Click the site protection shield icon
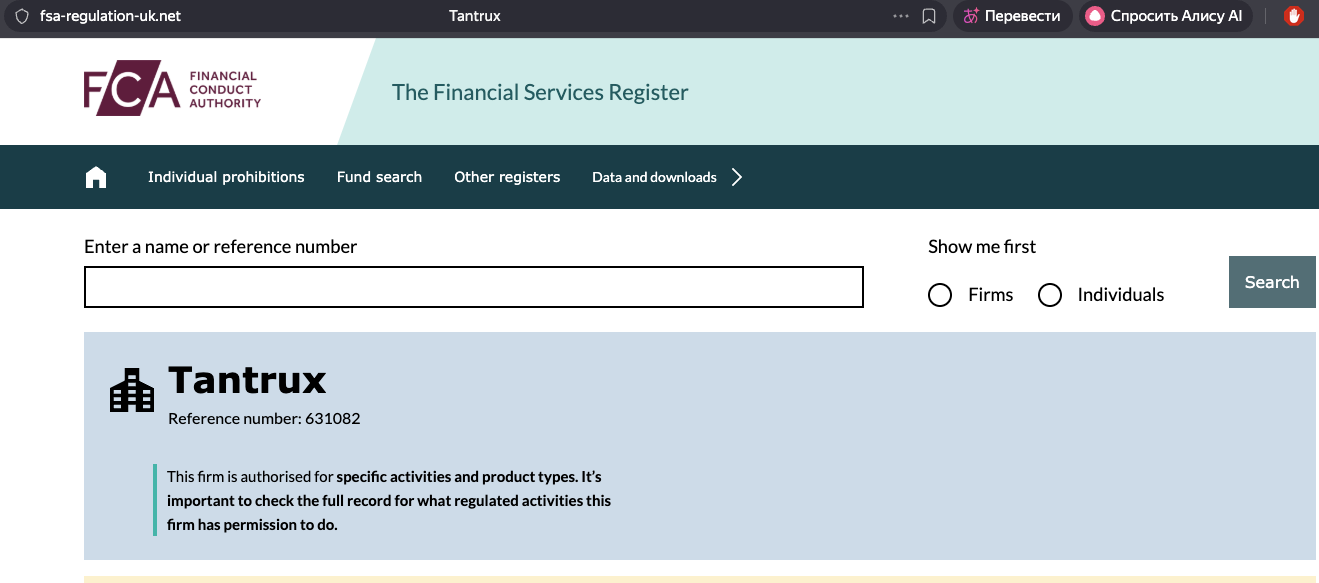1319x583 pixels. 21,16
